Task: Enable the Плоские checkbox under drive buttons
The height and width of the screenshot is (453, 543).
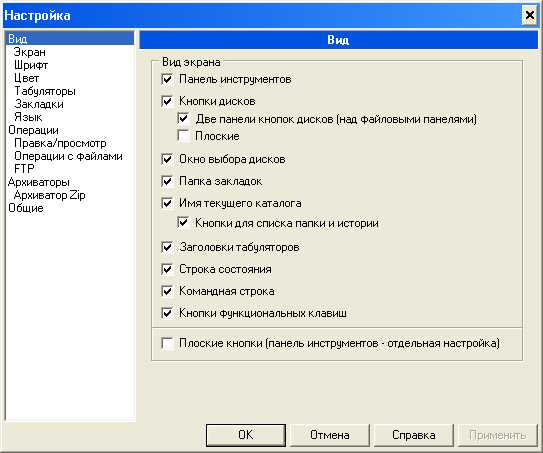Action: click(183, 135)
